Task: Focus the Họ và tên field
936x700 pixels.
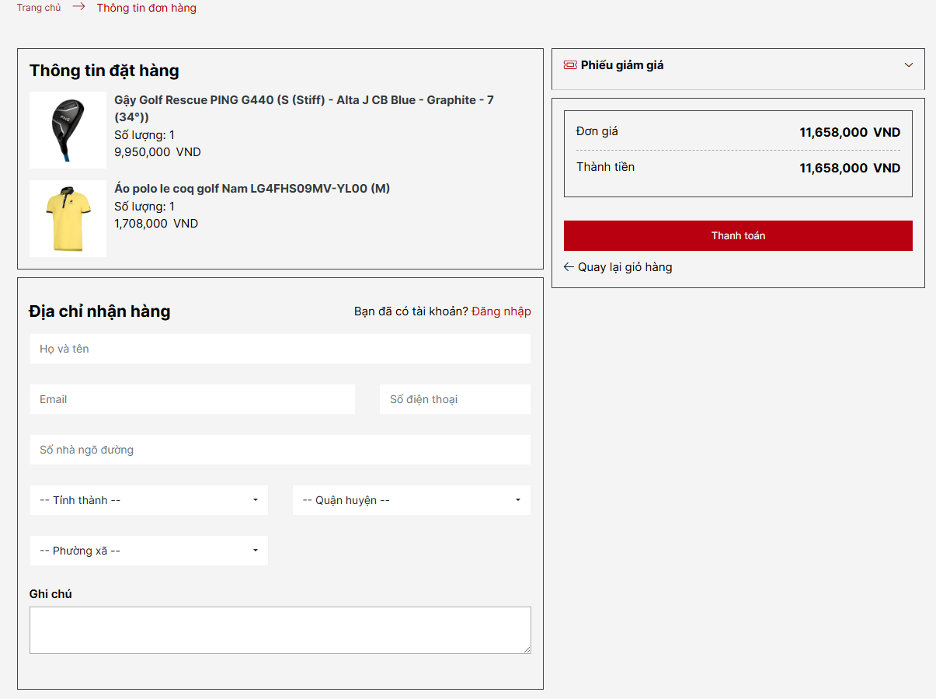Action: coord(280,349)
